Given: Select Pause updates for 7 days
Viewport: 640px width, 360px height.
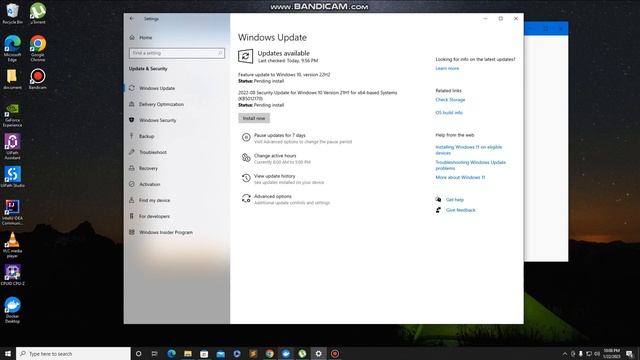Looking at the screenshot, I should coord(280,135).
